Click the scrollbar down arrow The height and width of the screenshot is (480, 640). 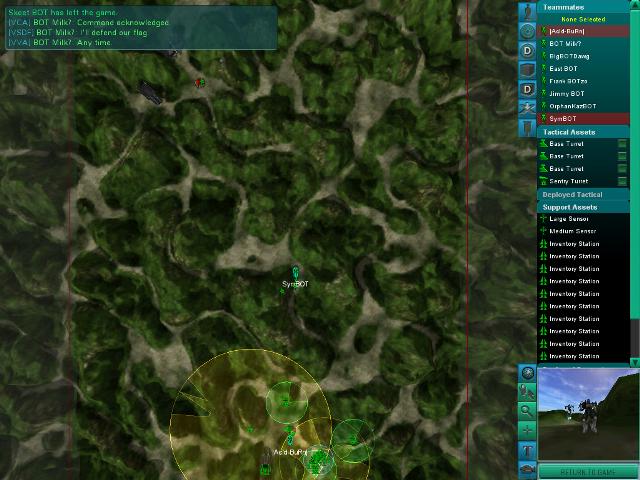(635, 362)
